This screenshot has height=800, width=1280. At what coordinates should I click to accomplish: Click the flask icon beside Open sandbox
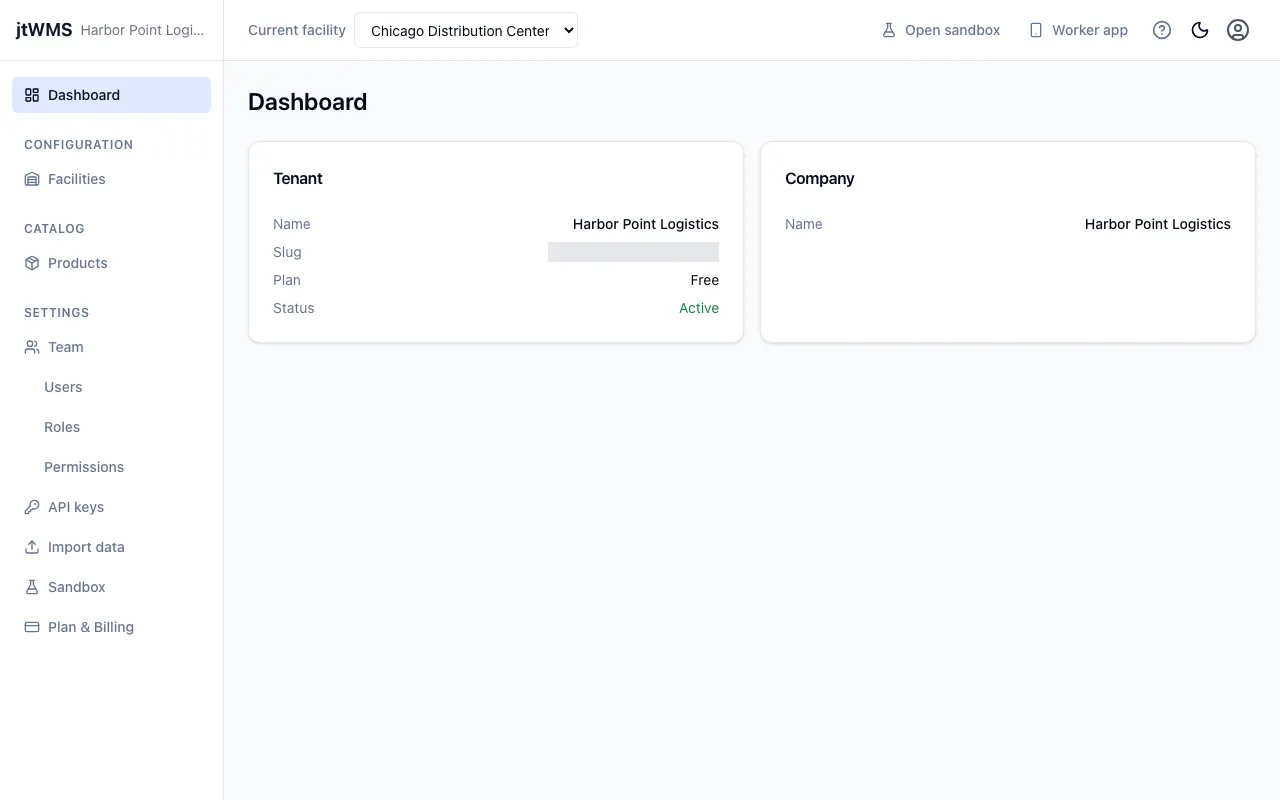coord(889,30)
